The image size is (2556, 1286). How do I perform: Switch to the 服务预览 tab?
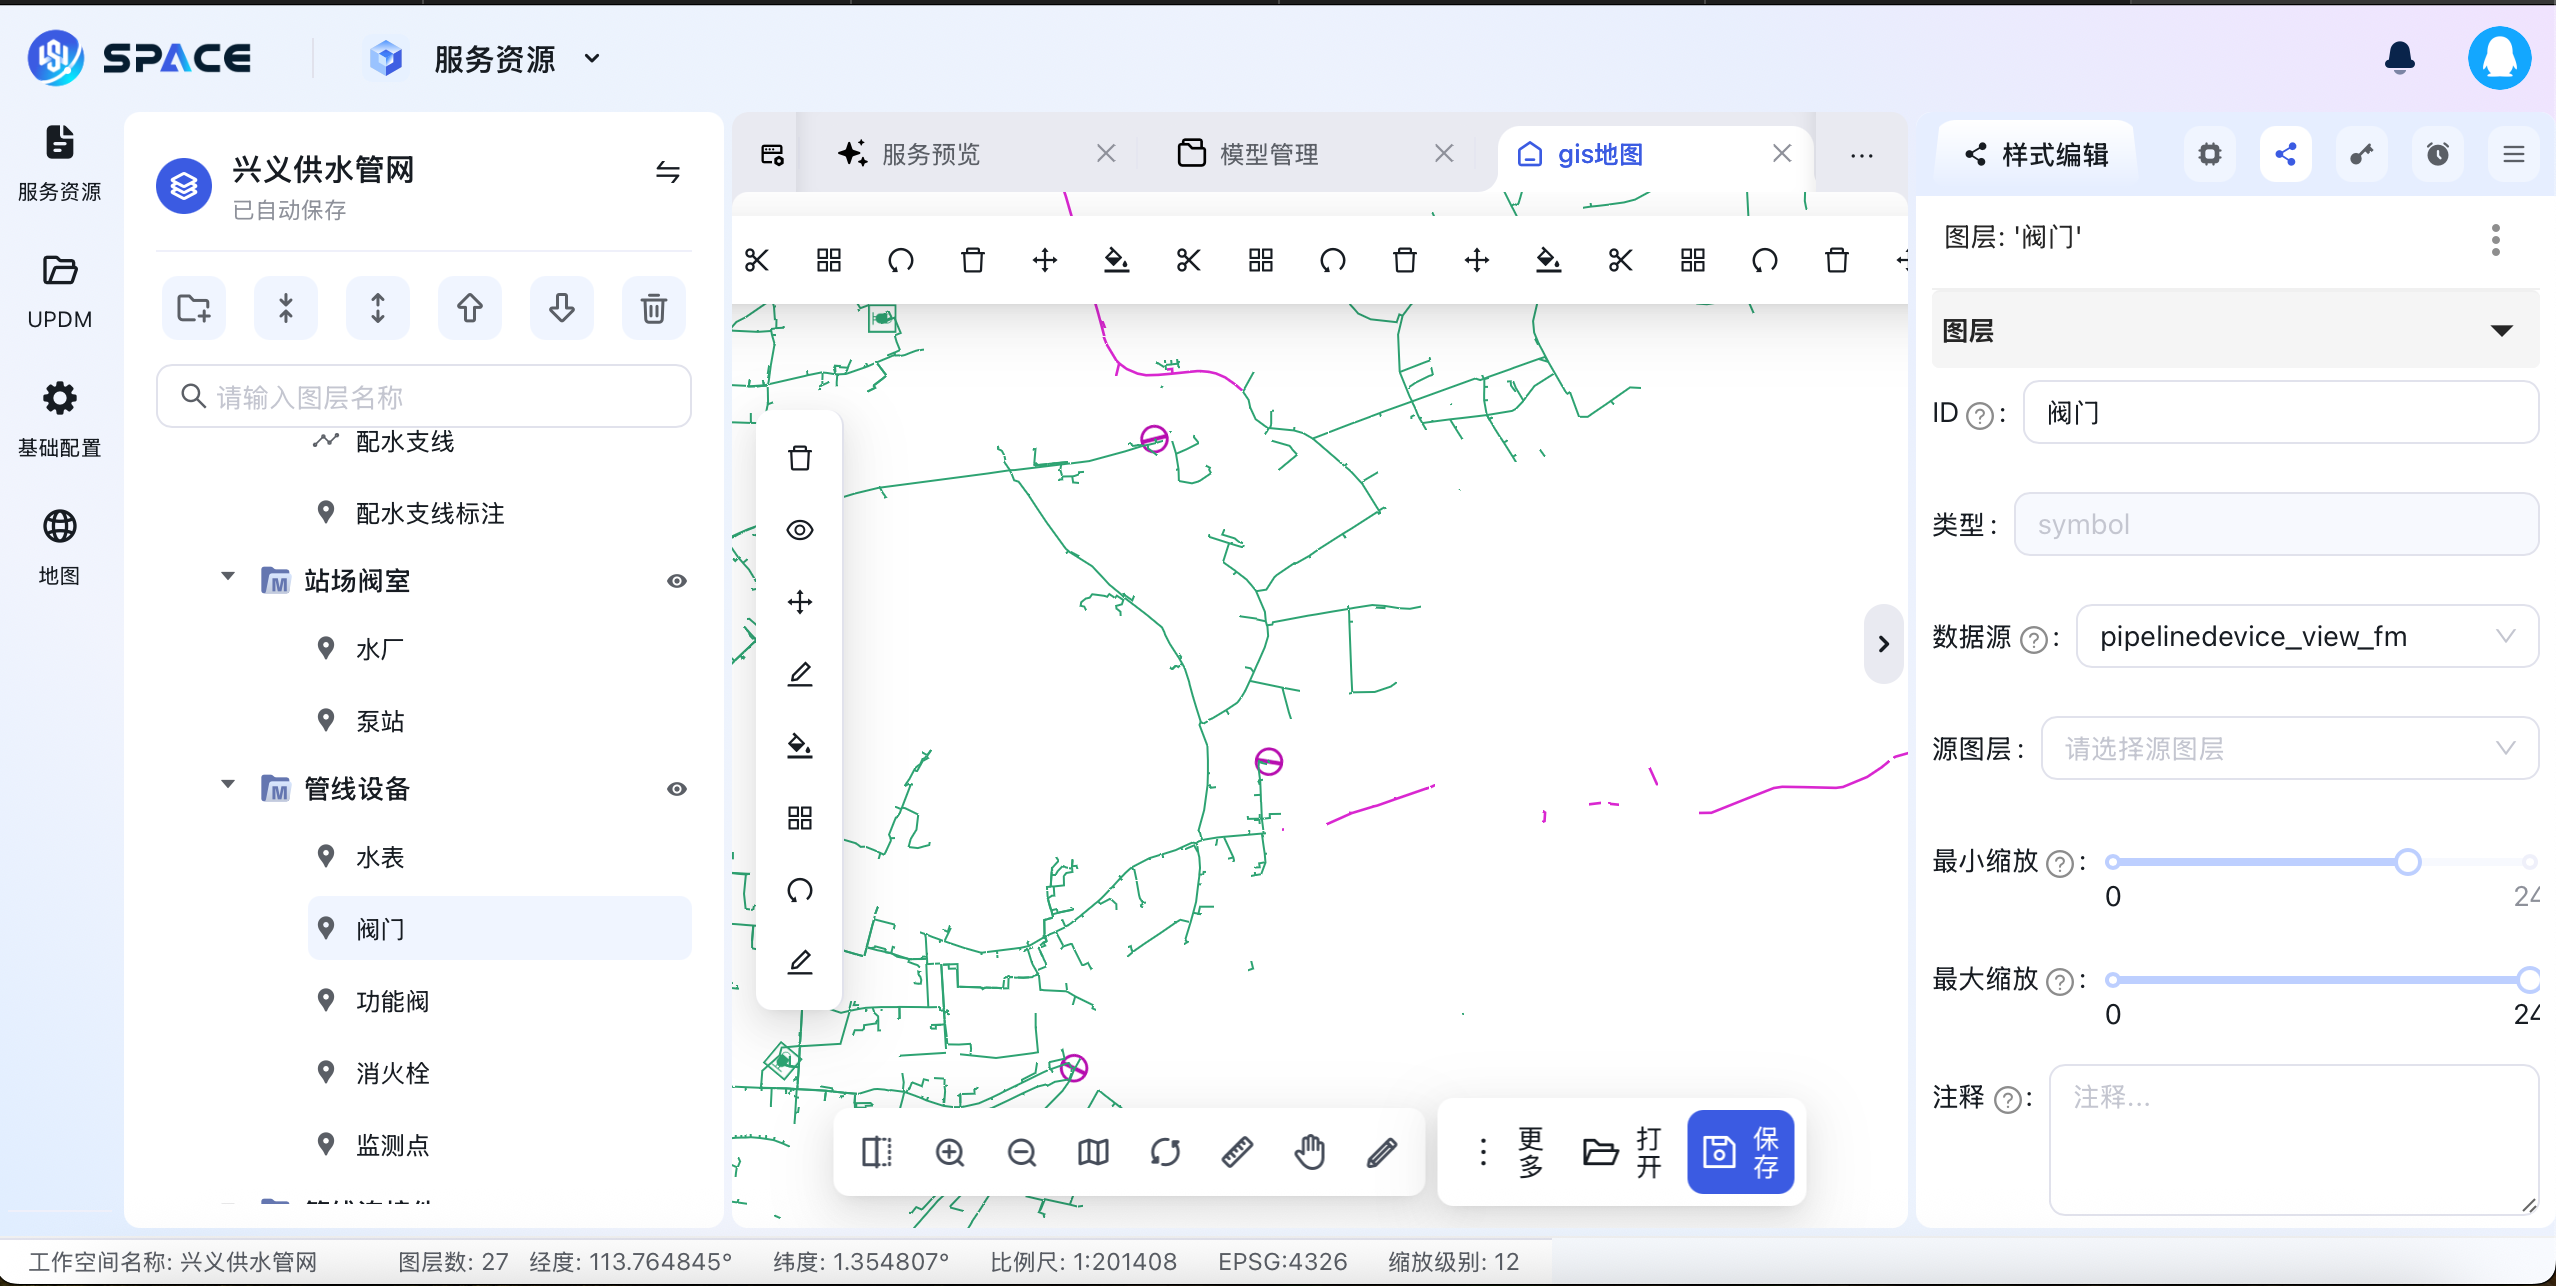(x=930, y=154)
